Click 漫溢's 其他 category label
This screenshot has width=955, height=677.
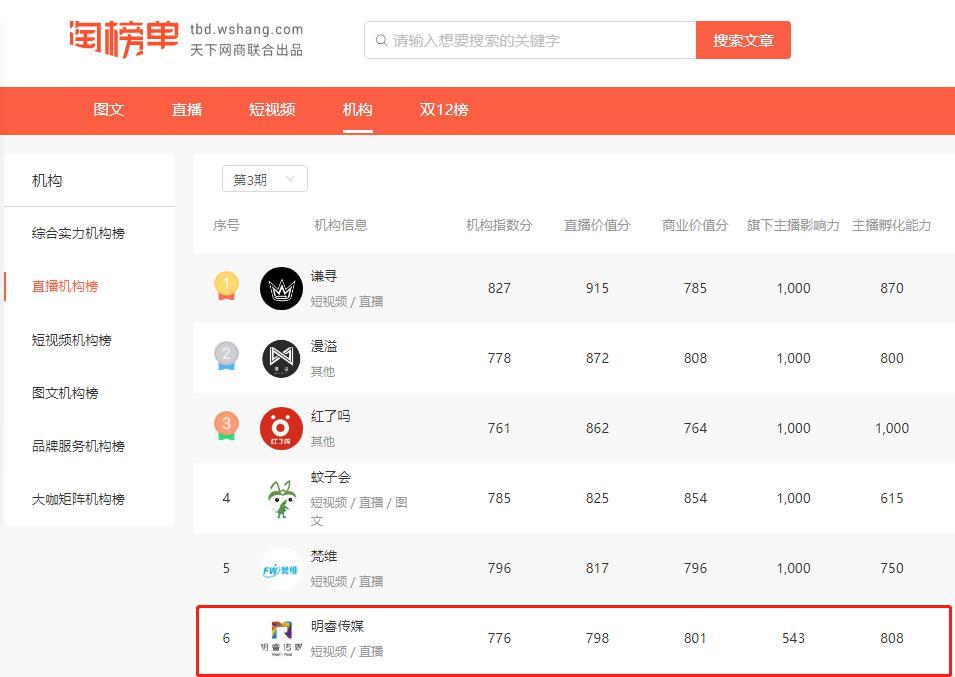pos(323,371)
